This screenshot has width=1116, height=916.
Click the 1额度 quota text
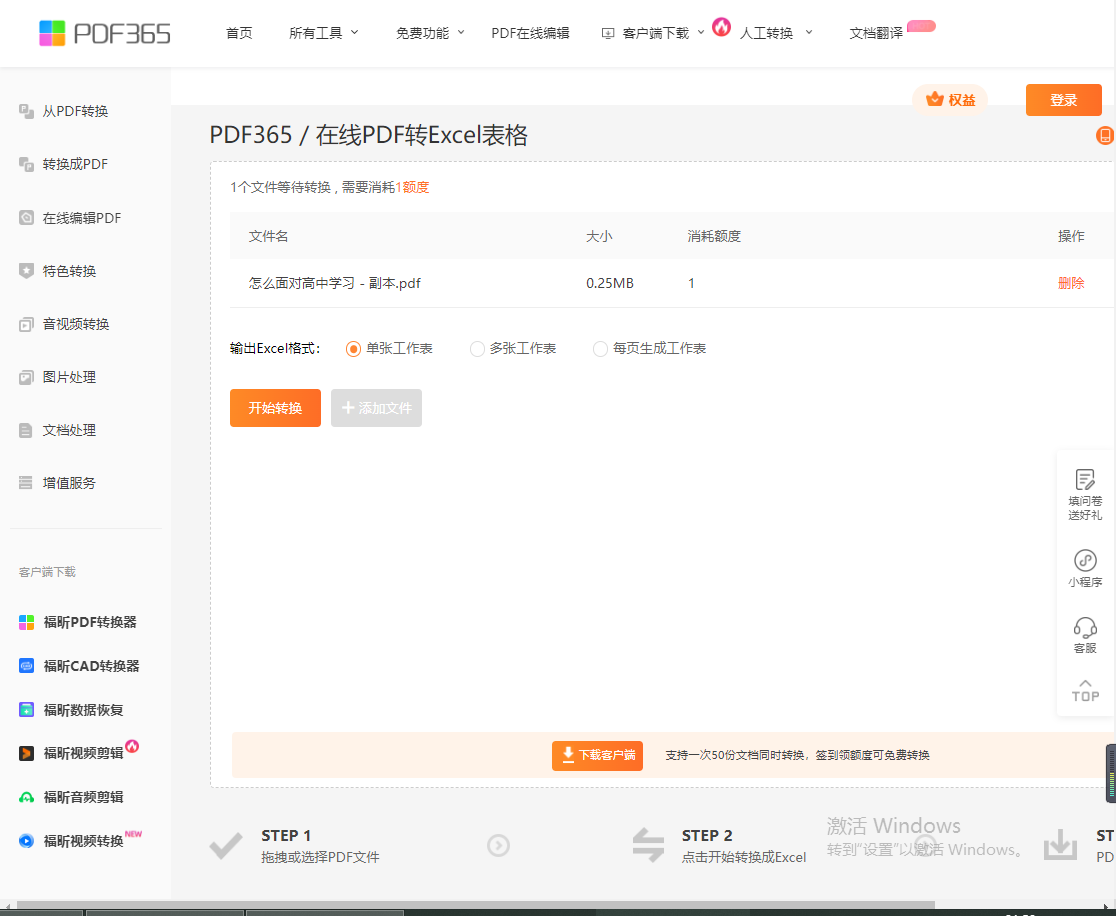[x=412, y=187]
